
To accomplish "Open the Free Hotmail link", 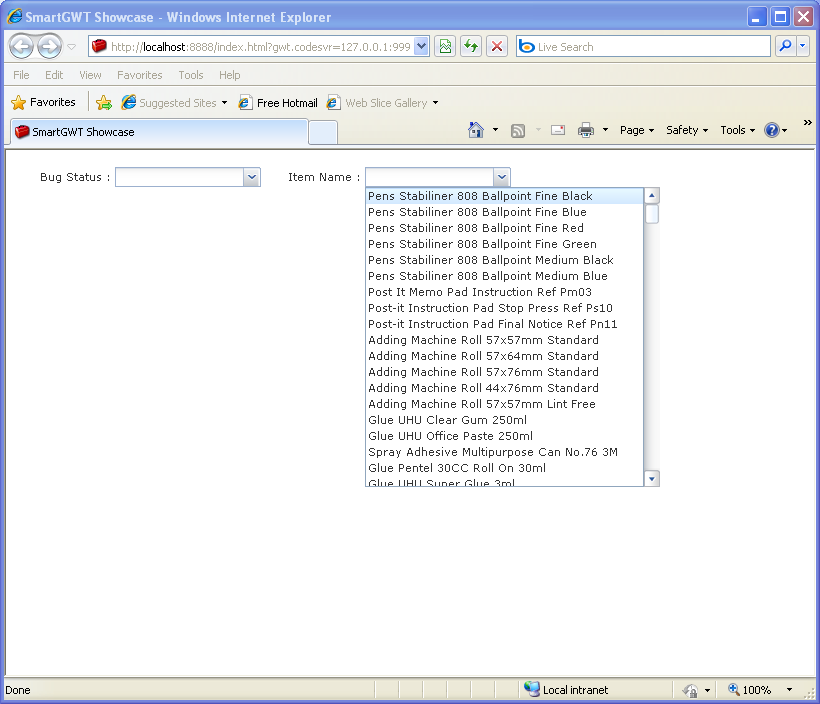I will (278, 103).
